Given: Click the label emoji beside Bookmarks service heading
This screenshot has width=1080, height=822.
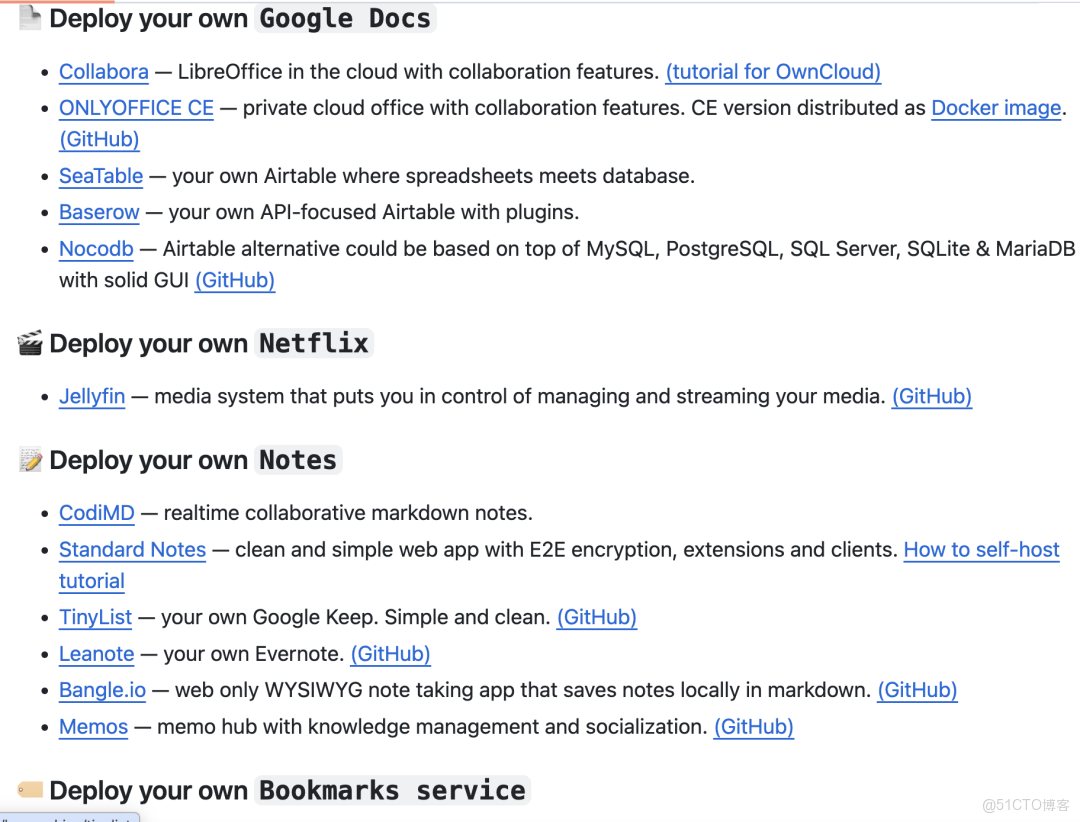Looking at the screenshot, I should (x=30, y=790).
